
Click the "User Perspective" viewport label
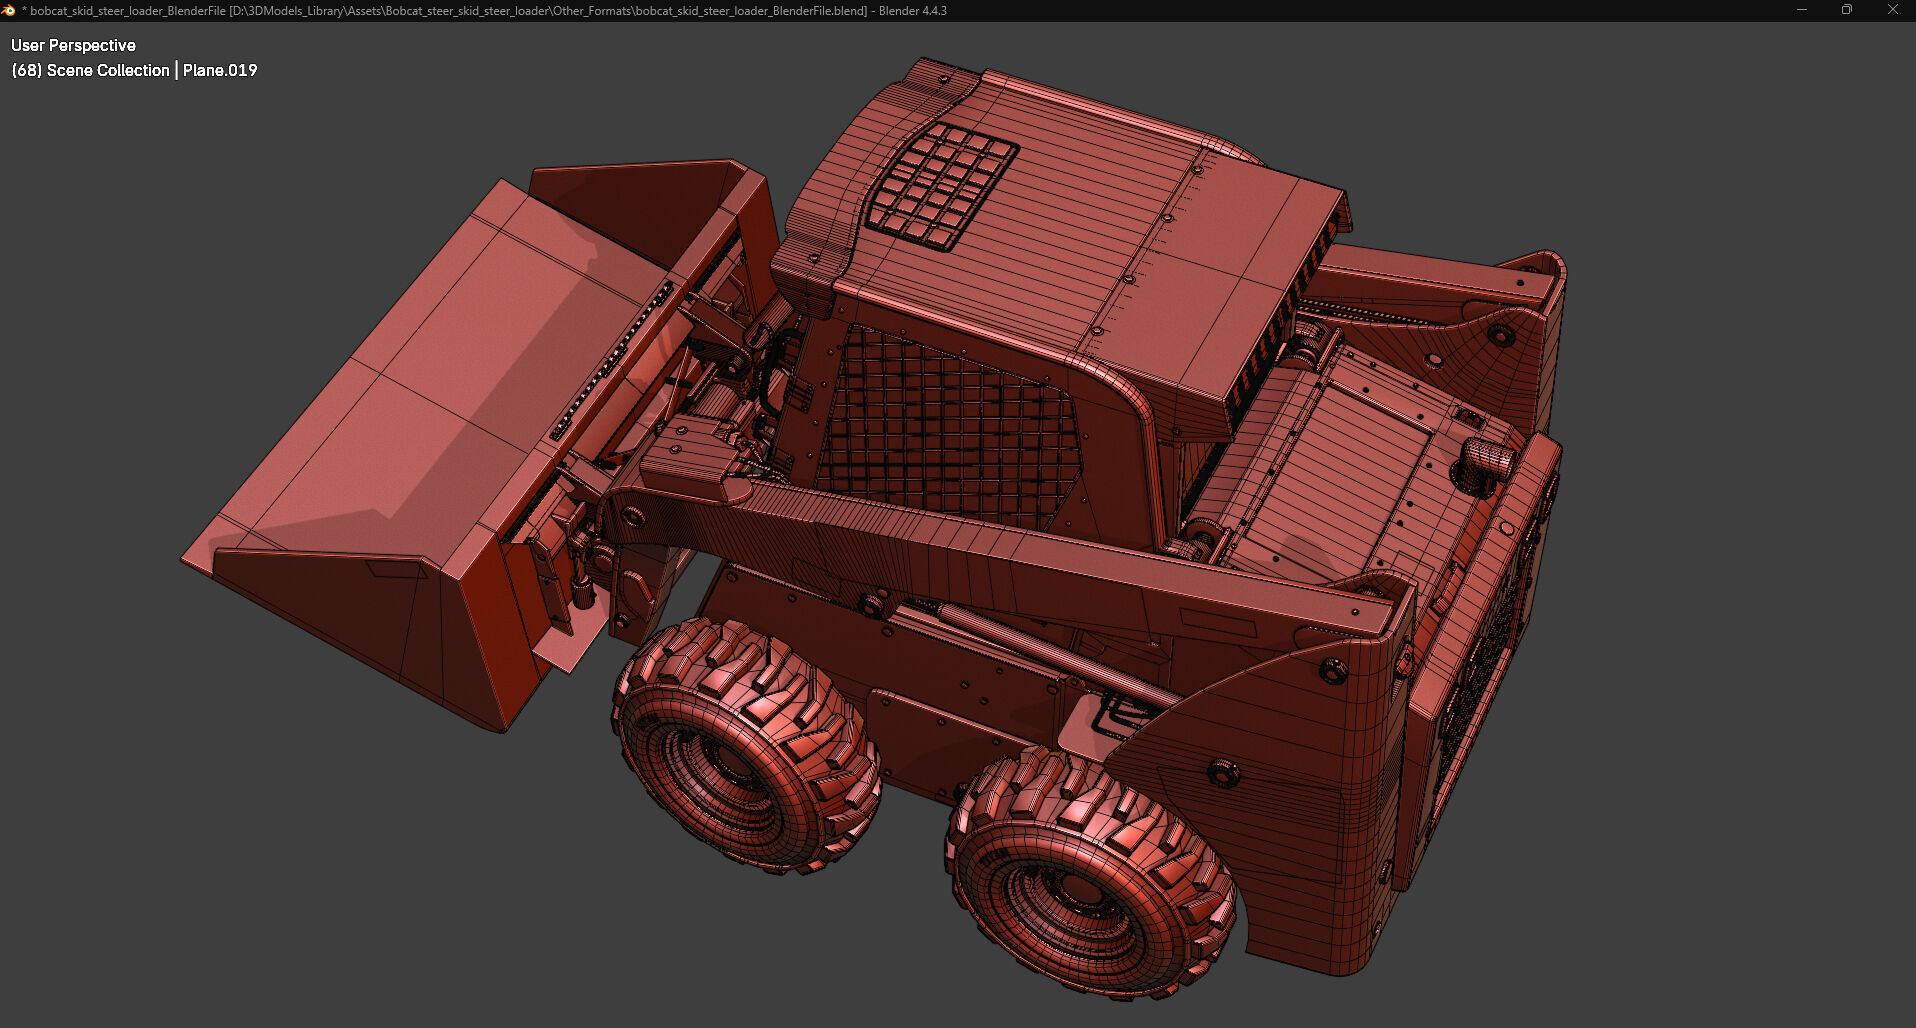point(73,45)
